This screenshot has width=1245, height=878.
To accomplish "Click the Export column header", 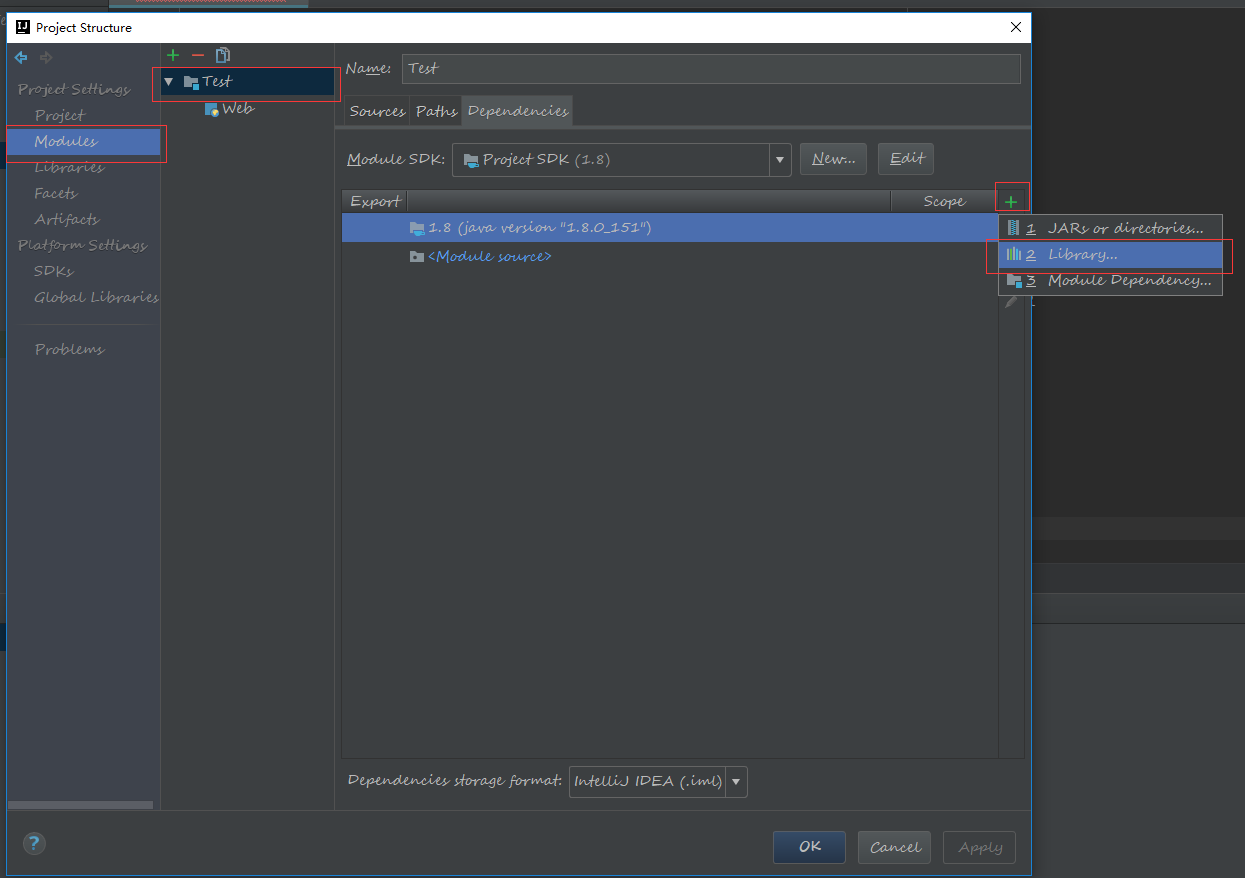I will (x=375, y=201).
